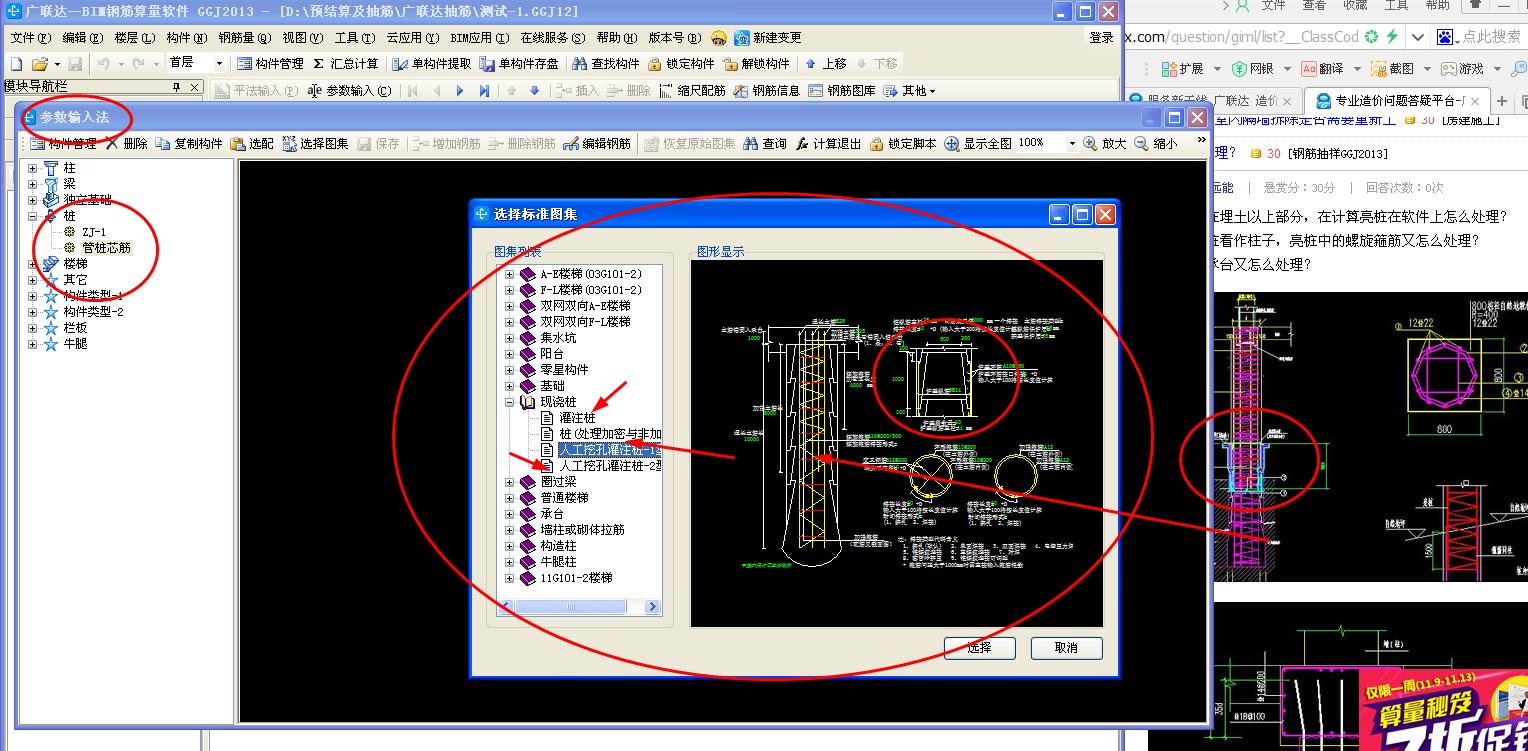
Task: Expand A-E楼梯 (03G101-2) in atlas list
Action: (x=510, y=274)
